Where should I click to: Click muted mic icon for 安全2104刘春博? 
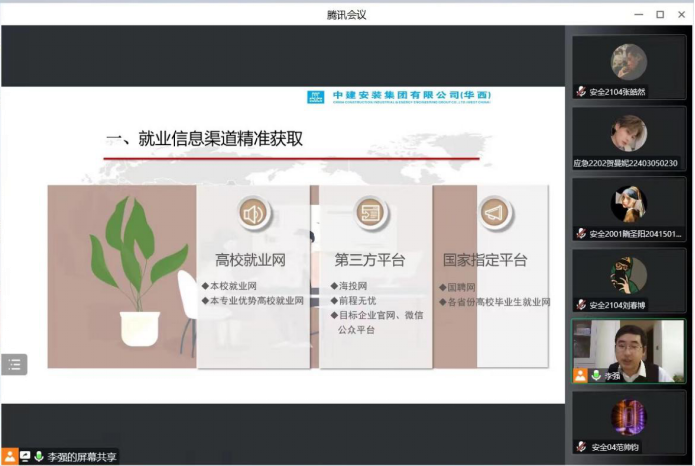point(581,304)
